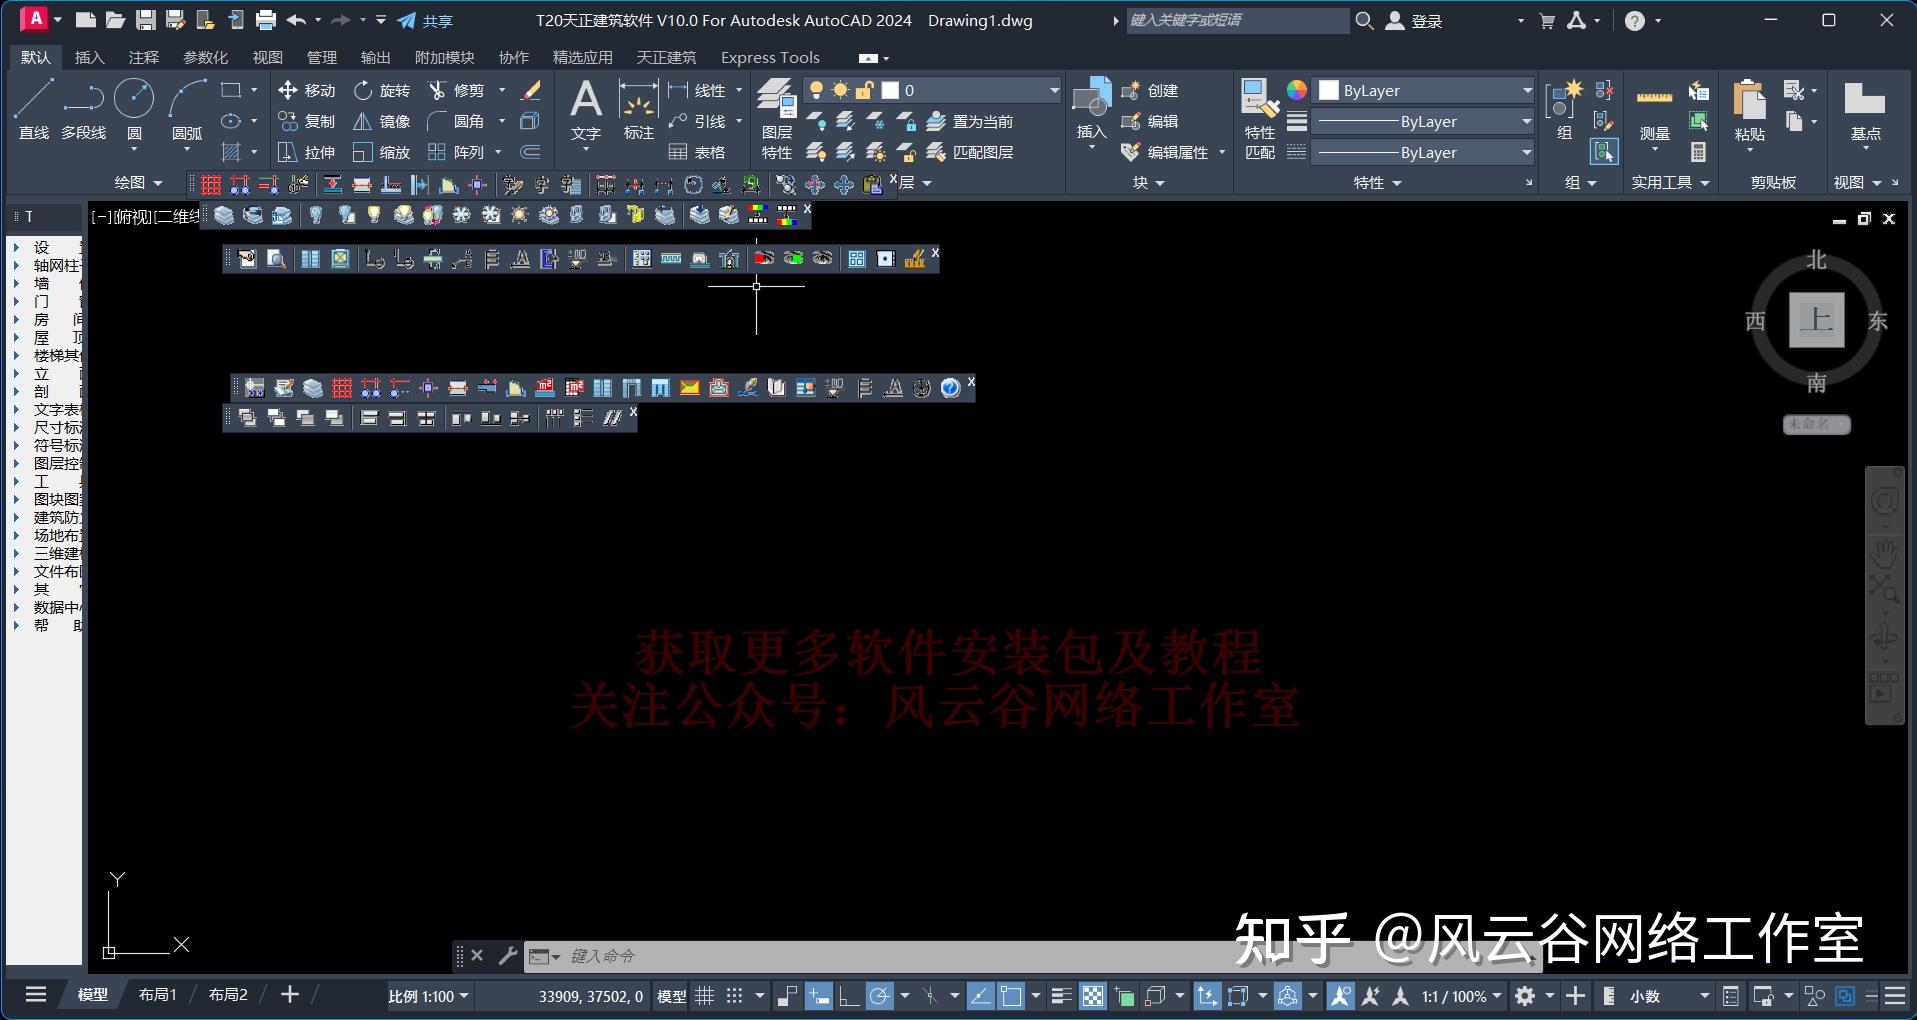Image resolution: width=1917 pixels, height=1020 pixels.
Task: Click the 登录 sign-in button
Action: [x=1428, y=20]
